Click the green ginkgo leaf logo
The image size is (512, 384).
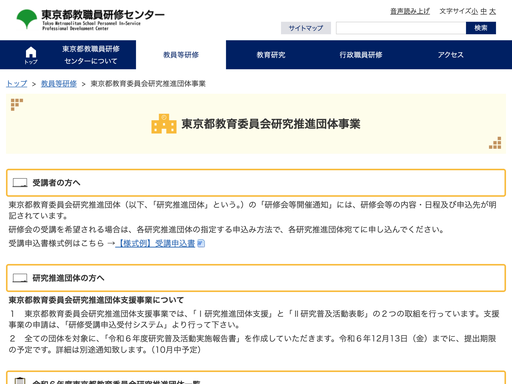pos(27,19)
